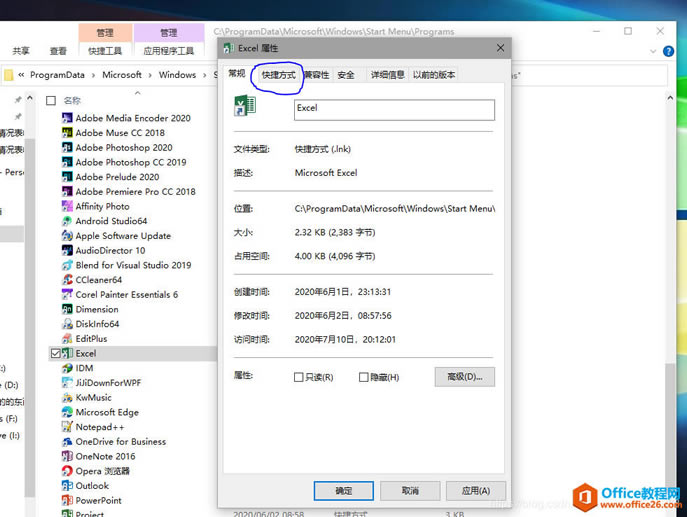Click Corel Painter Essentials 6 icon

pyautogui.click(x=67, y=294)
